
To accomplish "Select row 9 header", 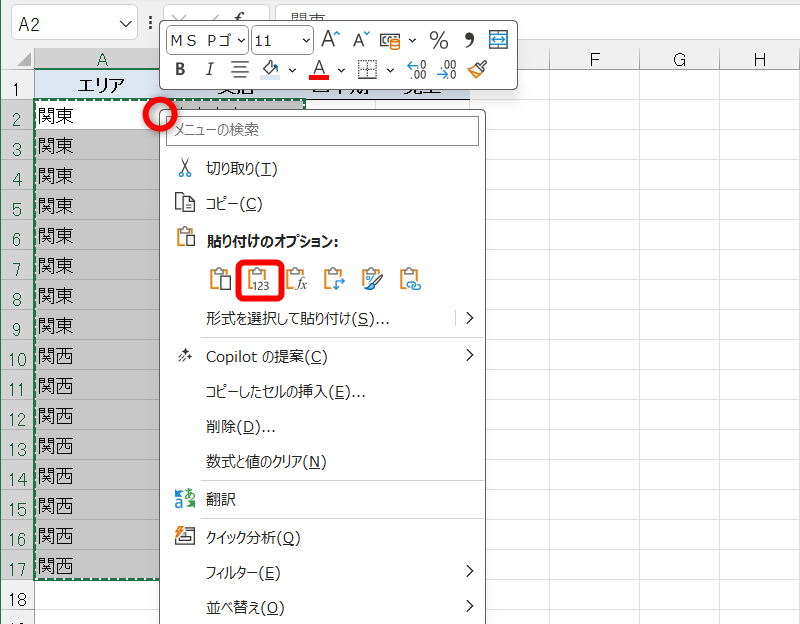I will [x=17, y=329].
